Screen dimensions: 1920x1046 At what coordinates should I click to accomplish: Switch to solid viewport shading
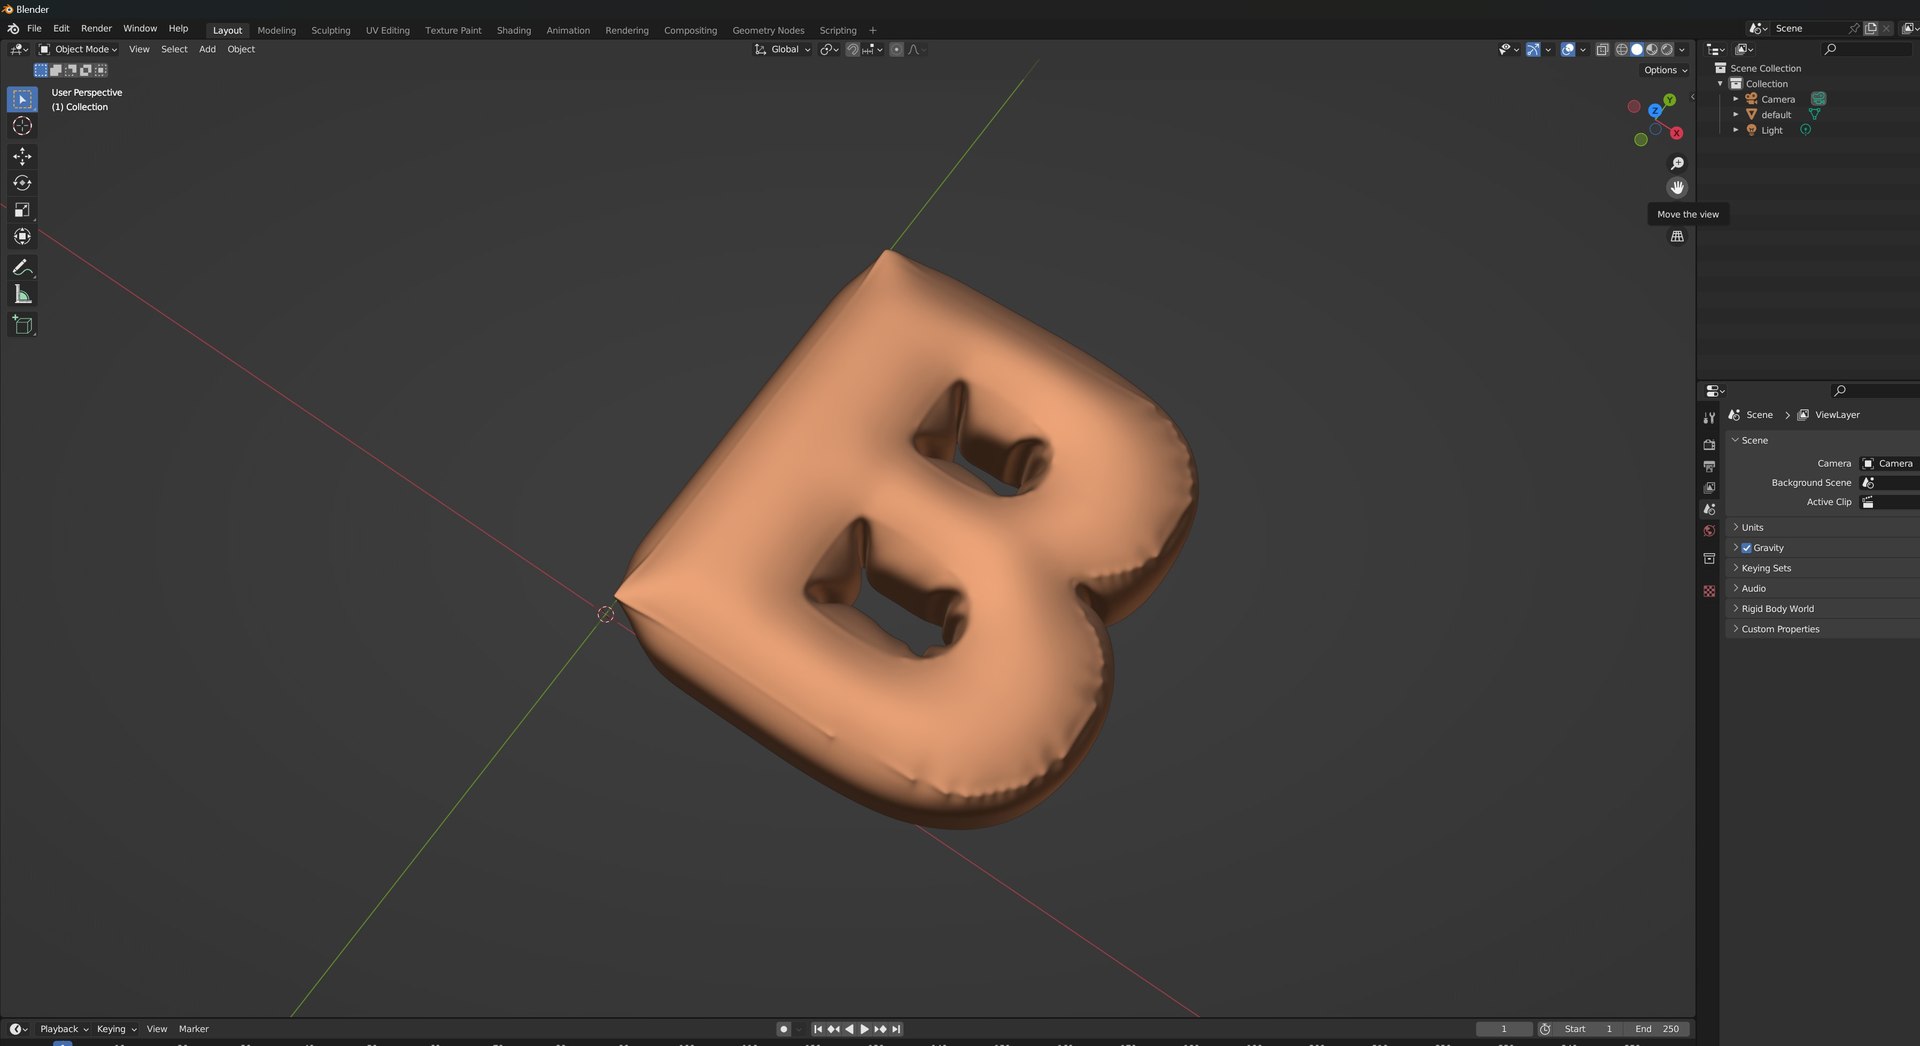pos(1637,49)
